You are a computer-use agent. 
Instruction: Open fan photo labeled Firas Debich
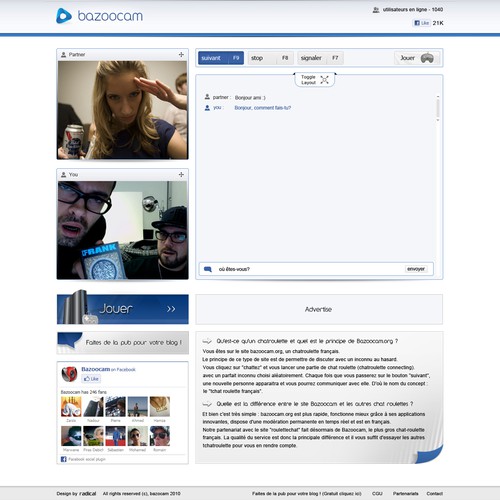[93, 436]
